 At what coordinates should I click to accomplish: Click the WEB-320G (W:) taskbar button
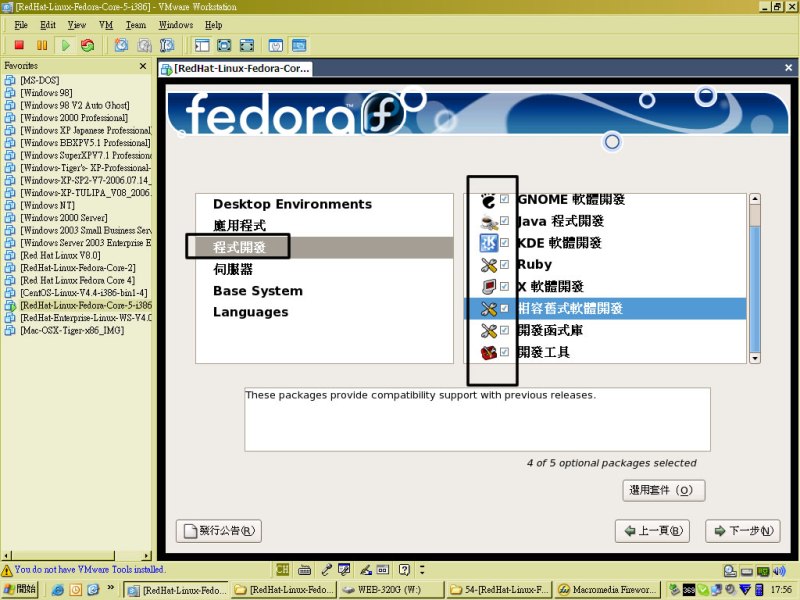[390, 590]
